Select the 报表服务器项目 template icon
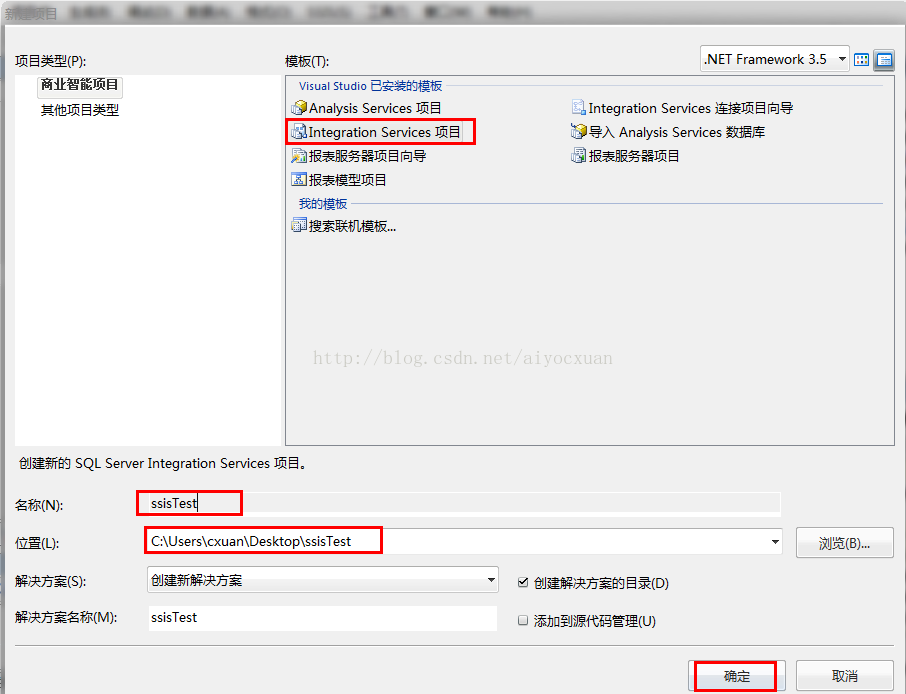906x694 pixels. [x=578, y=155]
